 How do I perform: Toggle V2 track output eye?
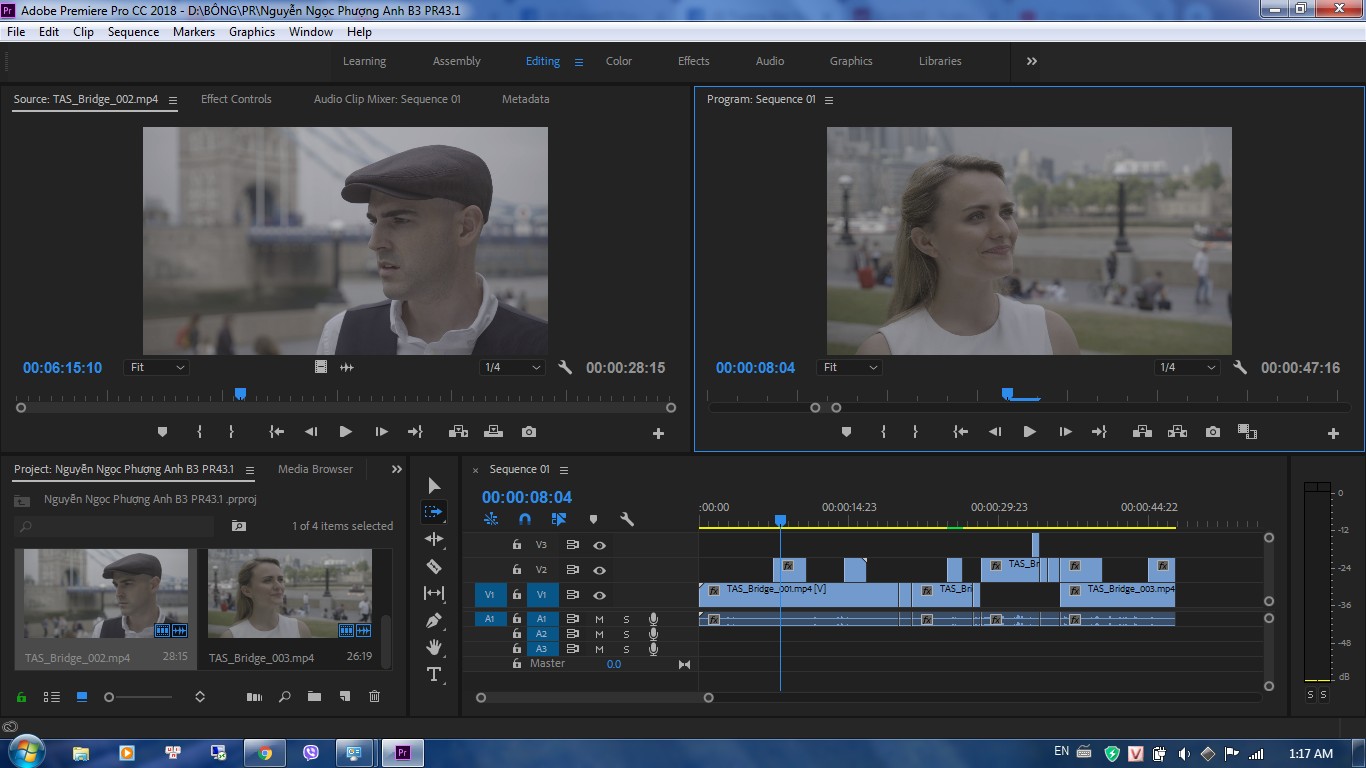click(x=599, y=570)
